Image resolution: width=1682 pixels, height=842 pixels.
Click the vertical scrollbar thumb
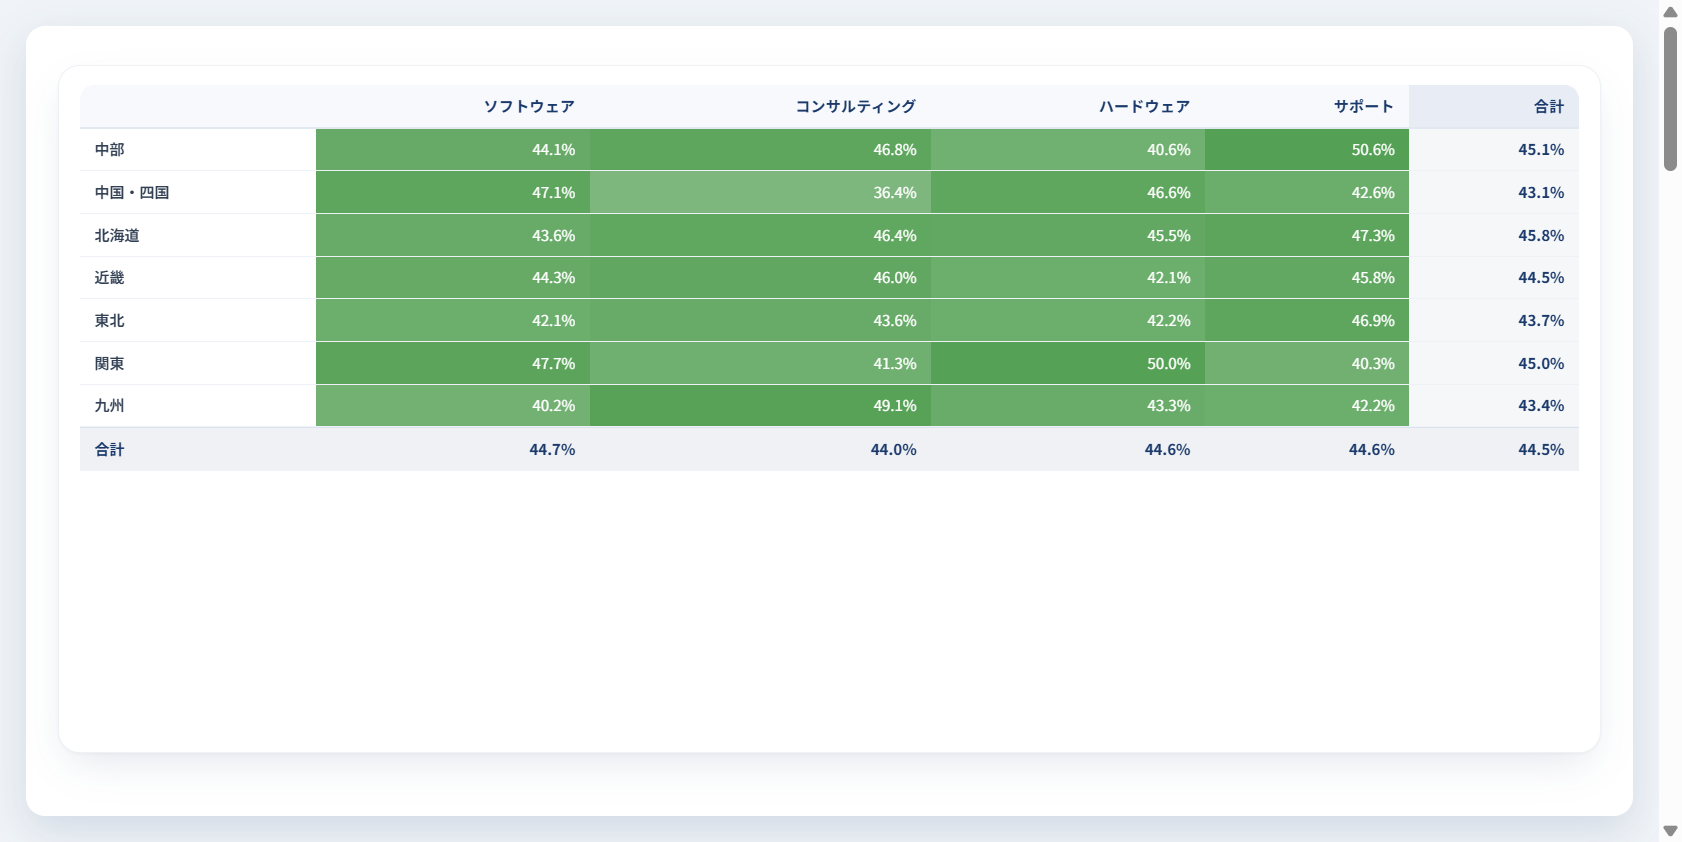pyautogui.click(x=1670, y=99)
